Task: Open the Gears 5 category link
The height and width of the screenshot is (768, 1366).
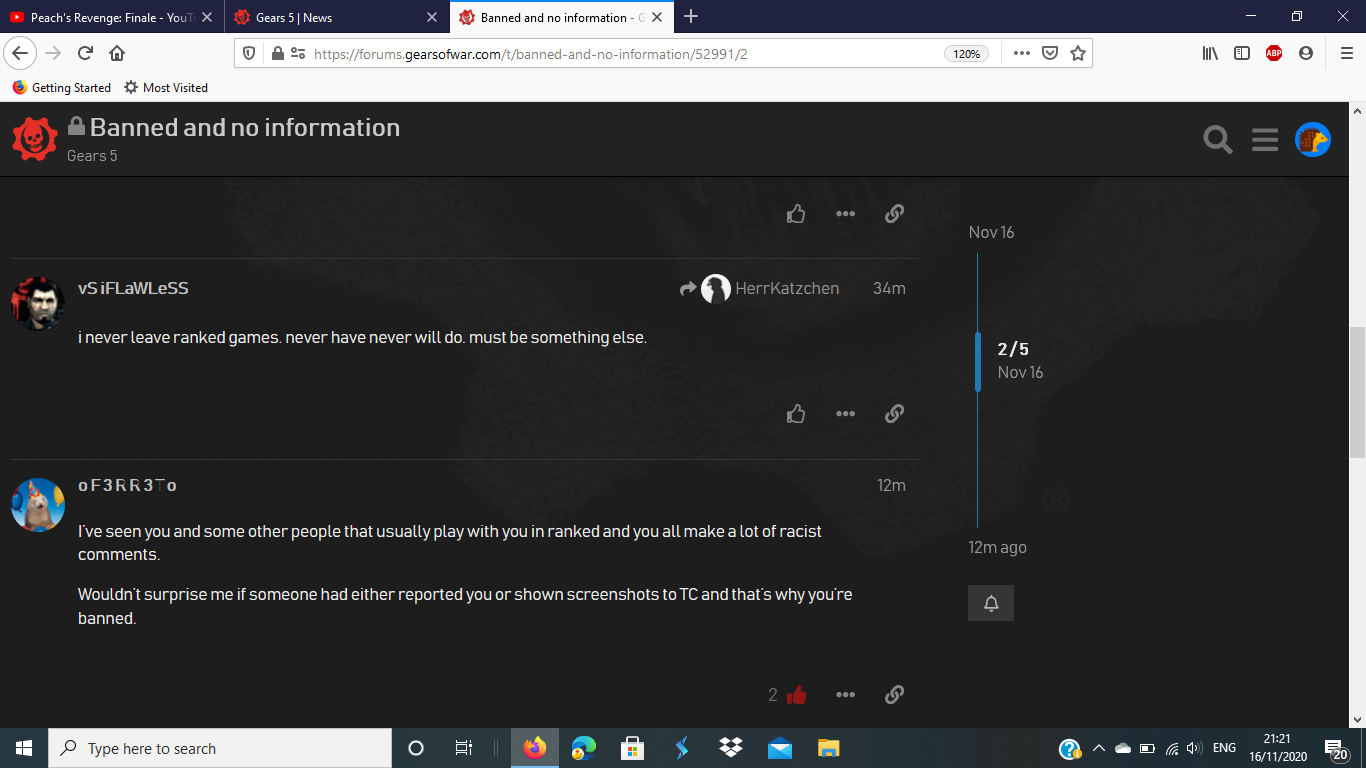Action: point(92,156)
